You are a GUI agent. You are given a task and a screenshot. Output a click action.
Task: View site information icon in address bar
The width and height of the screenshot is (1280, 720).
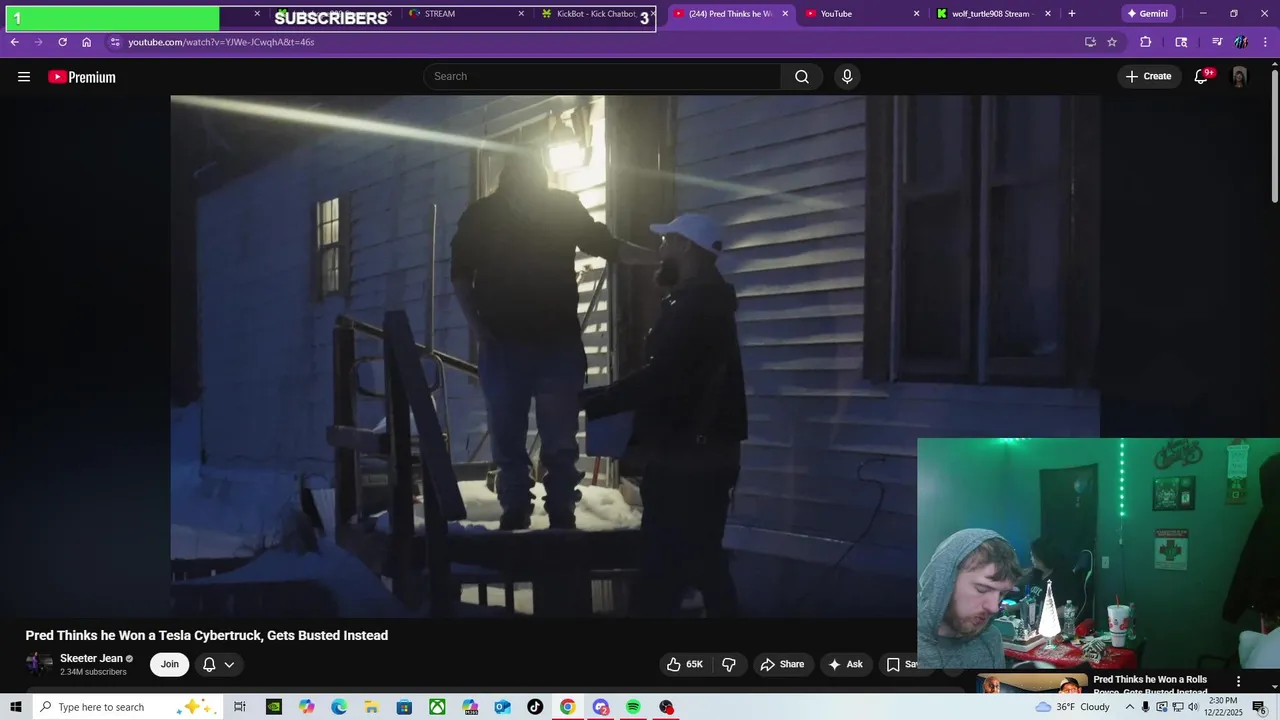115,42
